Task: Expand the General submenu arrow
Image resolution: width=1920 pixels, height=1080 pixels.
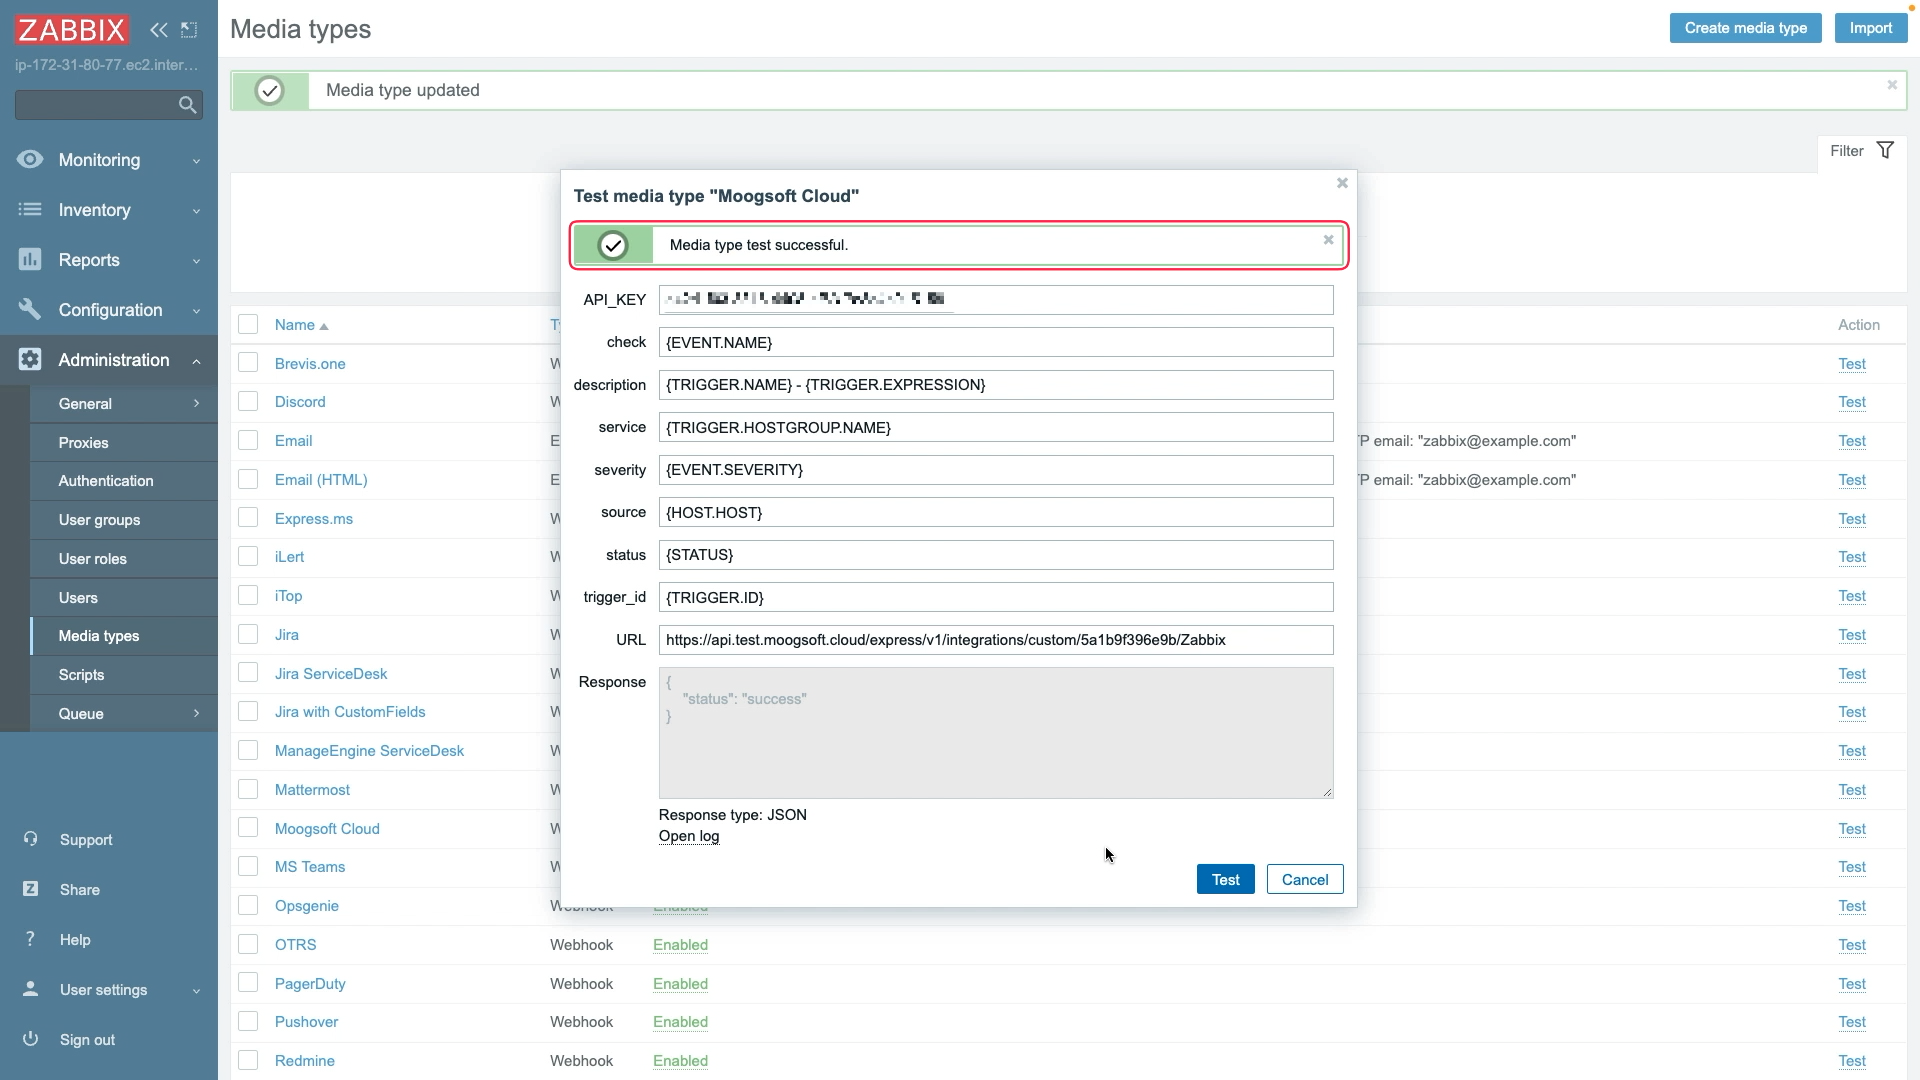Action: [196, 404]
